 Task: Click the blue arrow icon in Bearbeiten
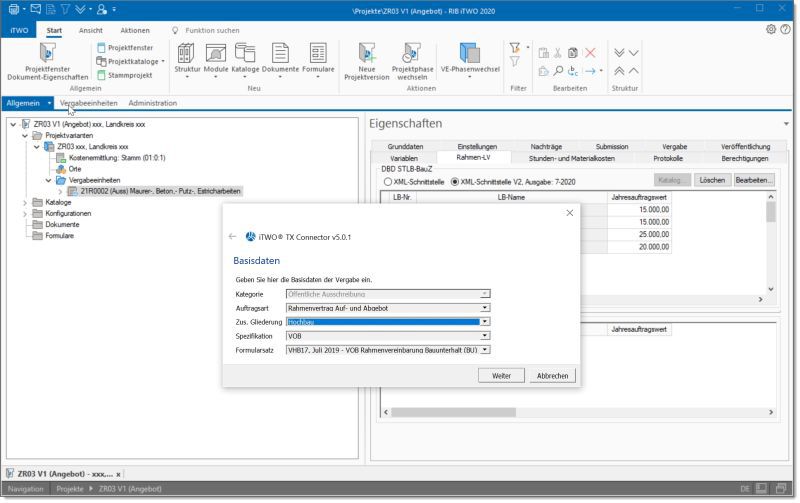click(x=590, y=71)
